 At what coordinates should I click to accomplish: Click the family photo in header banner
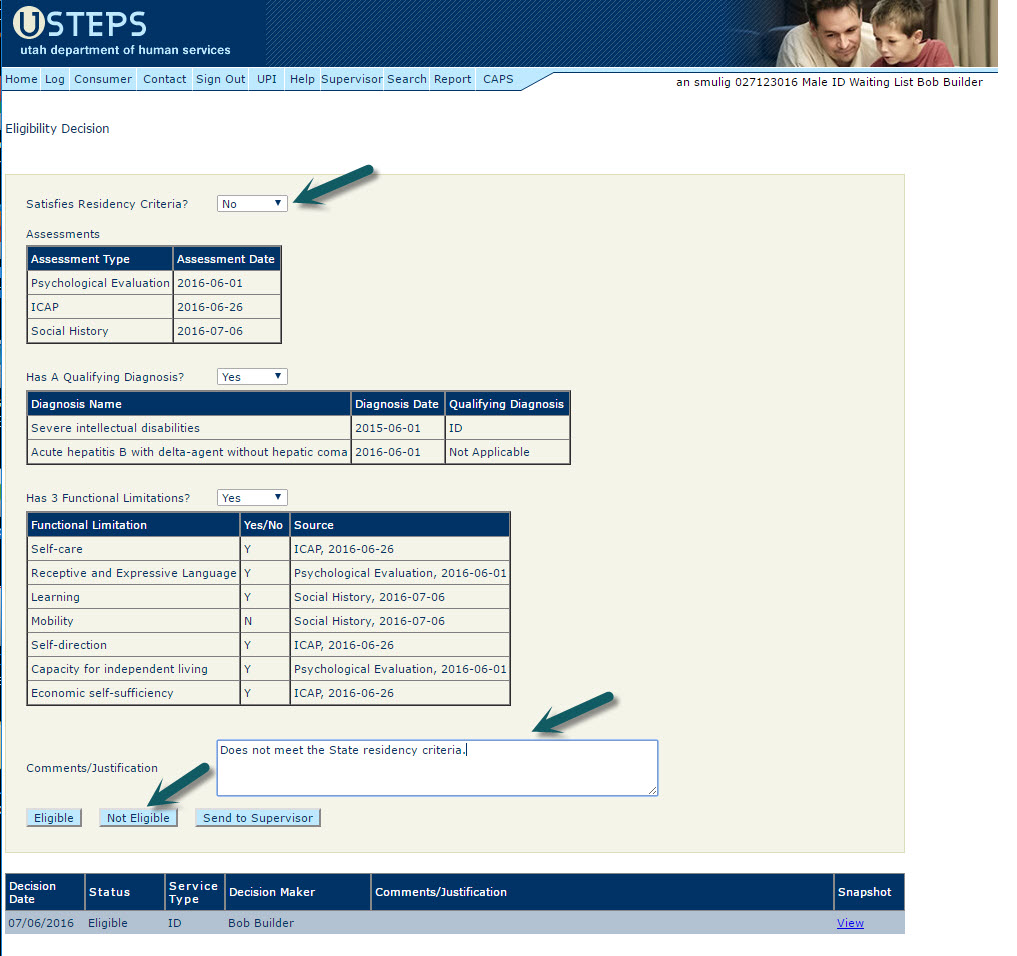pyautogui.click(x=880, y=34)
